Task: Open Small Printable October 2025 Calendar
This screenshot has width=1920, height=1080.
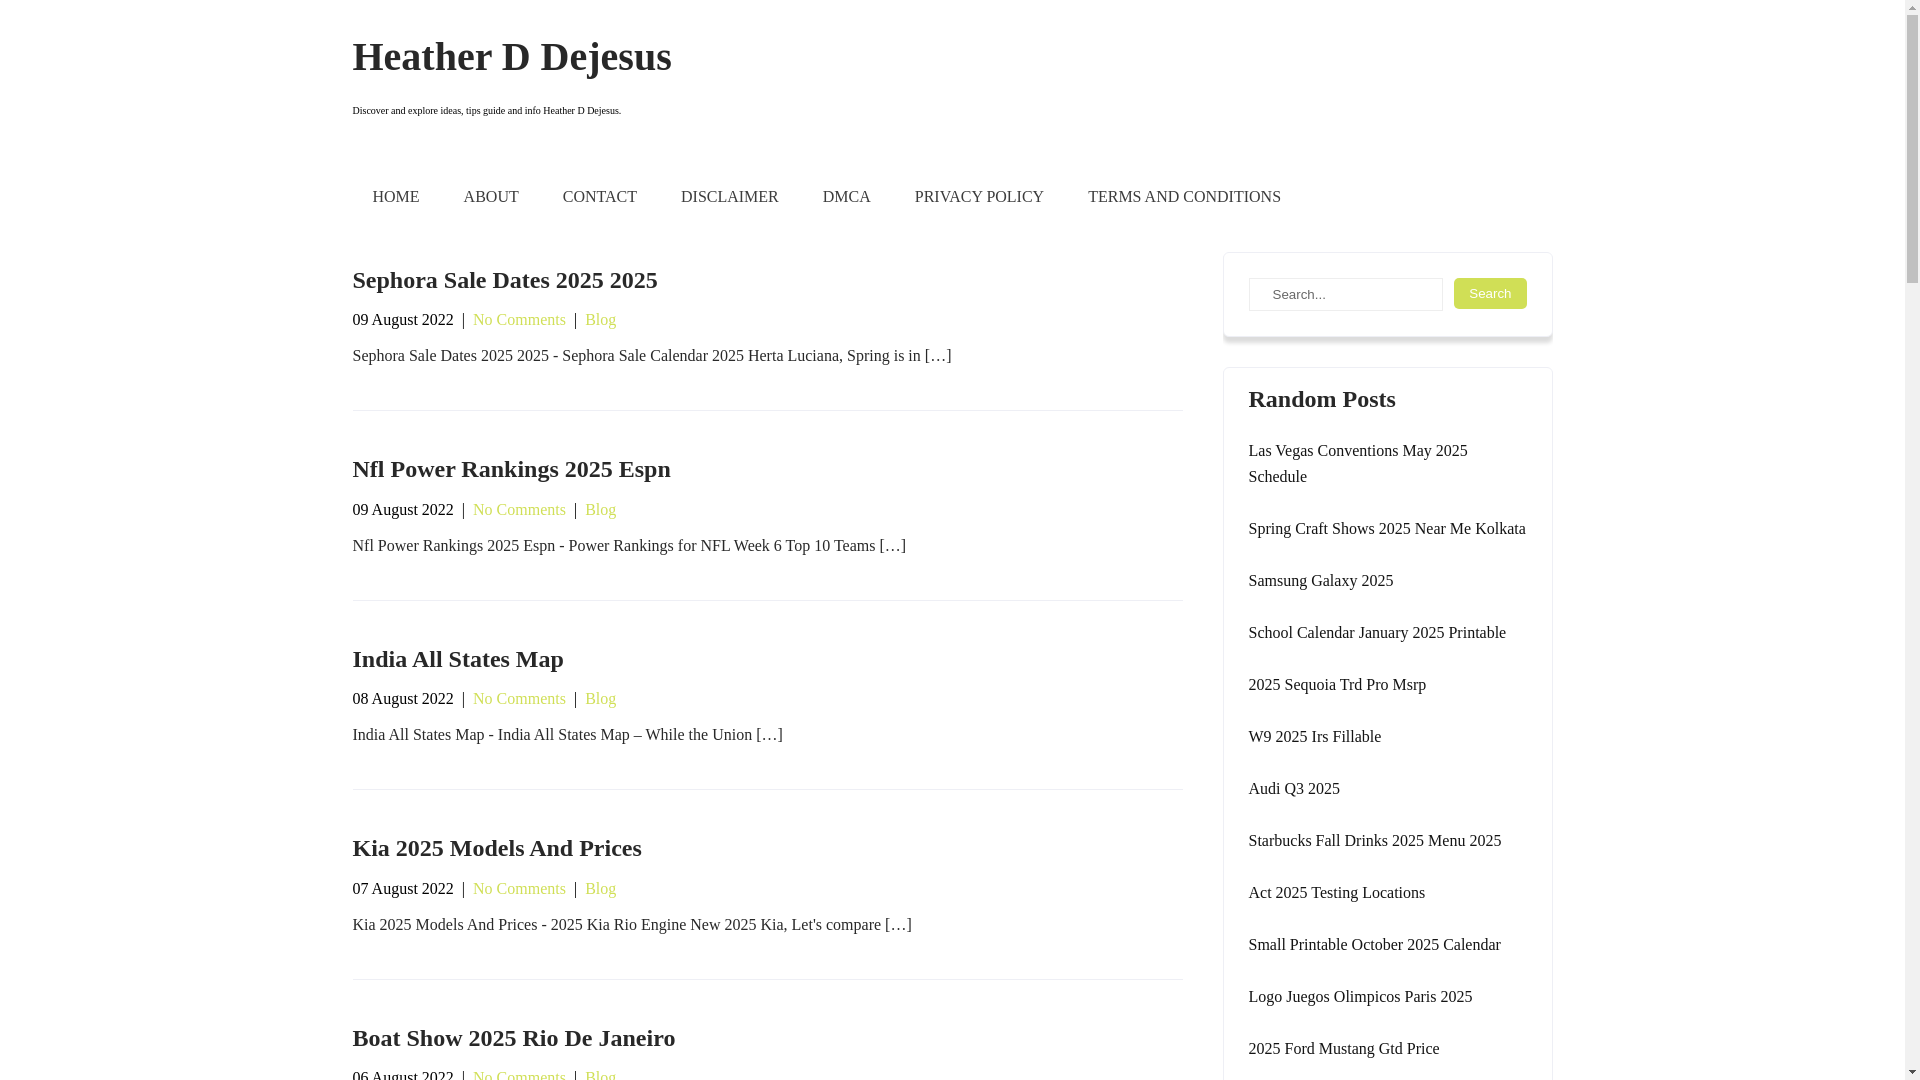Action: [1374, 945]
